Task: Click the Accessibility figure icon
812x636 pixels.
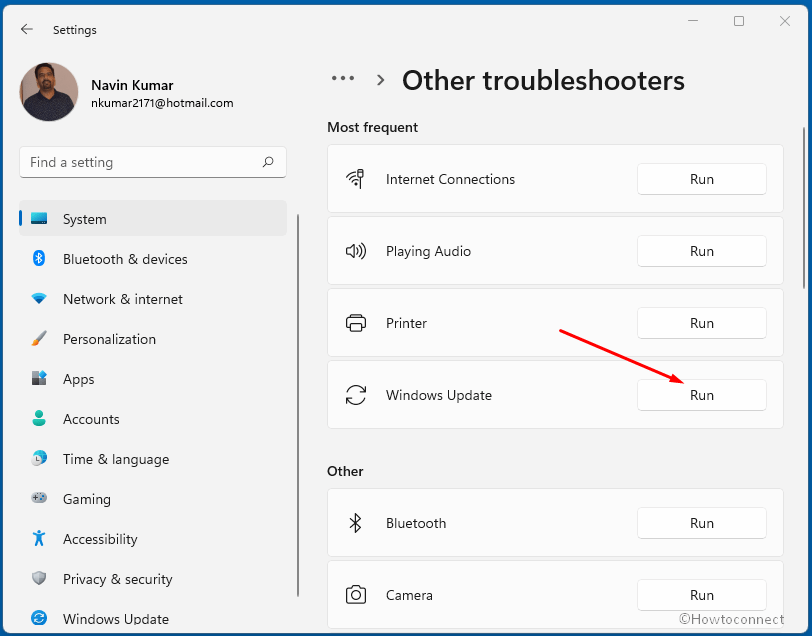Action: pyautogui.click(x=39, y=538)
